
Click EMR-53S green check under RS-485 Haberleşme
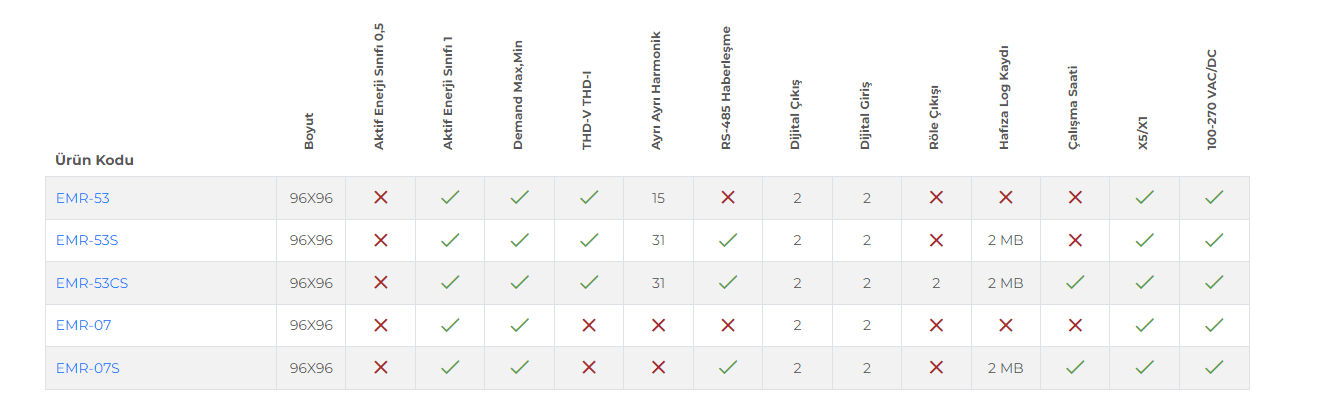coord(728,240)
